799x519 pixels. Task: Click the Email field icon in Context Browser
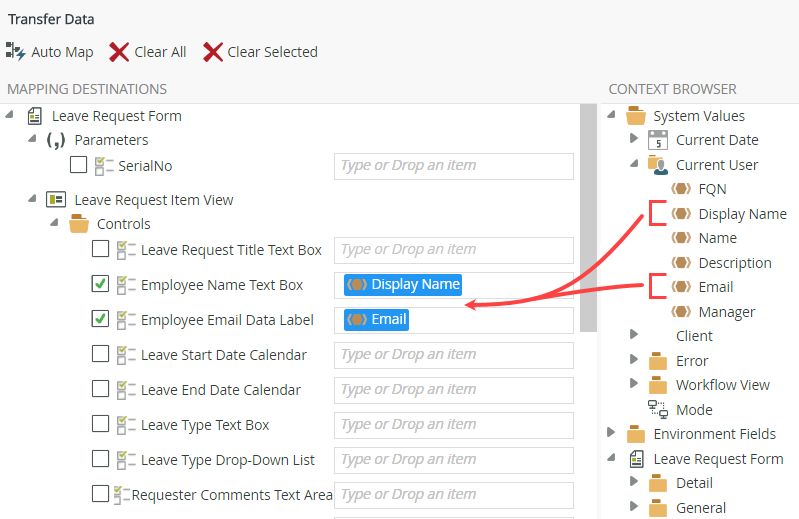coord(681,287)
